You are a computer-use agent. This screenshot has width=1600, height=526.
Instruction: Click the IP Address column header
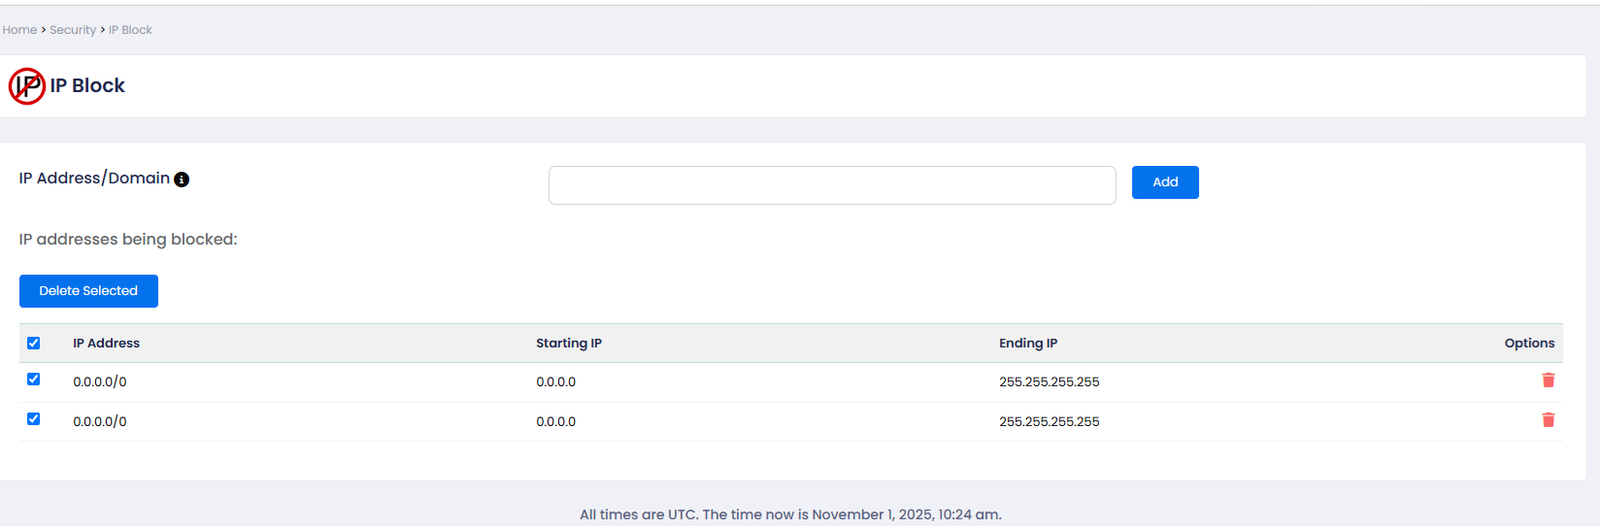(x=106, y=343)
